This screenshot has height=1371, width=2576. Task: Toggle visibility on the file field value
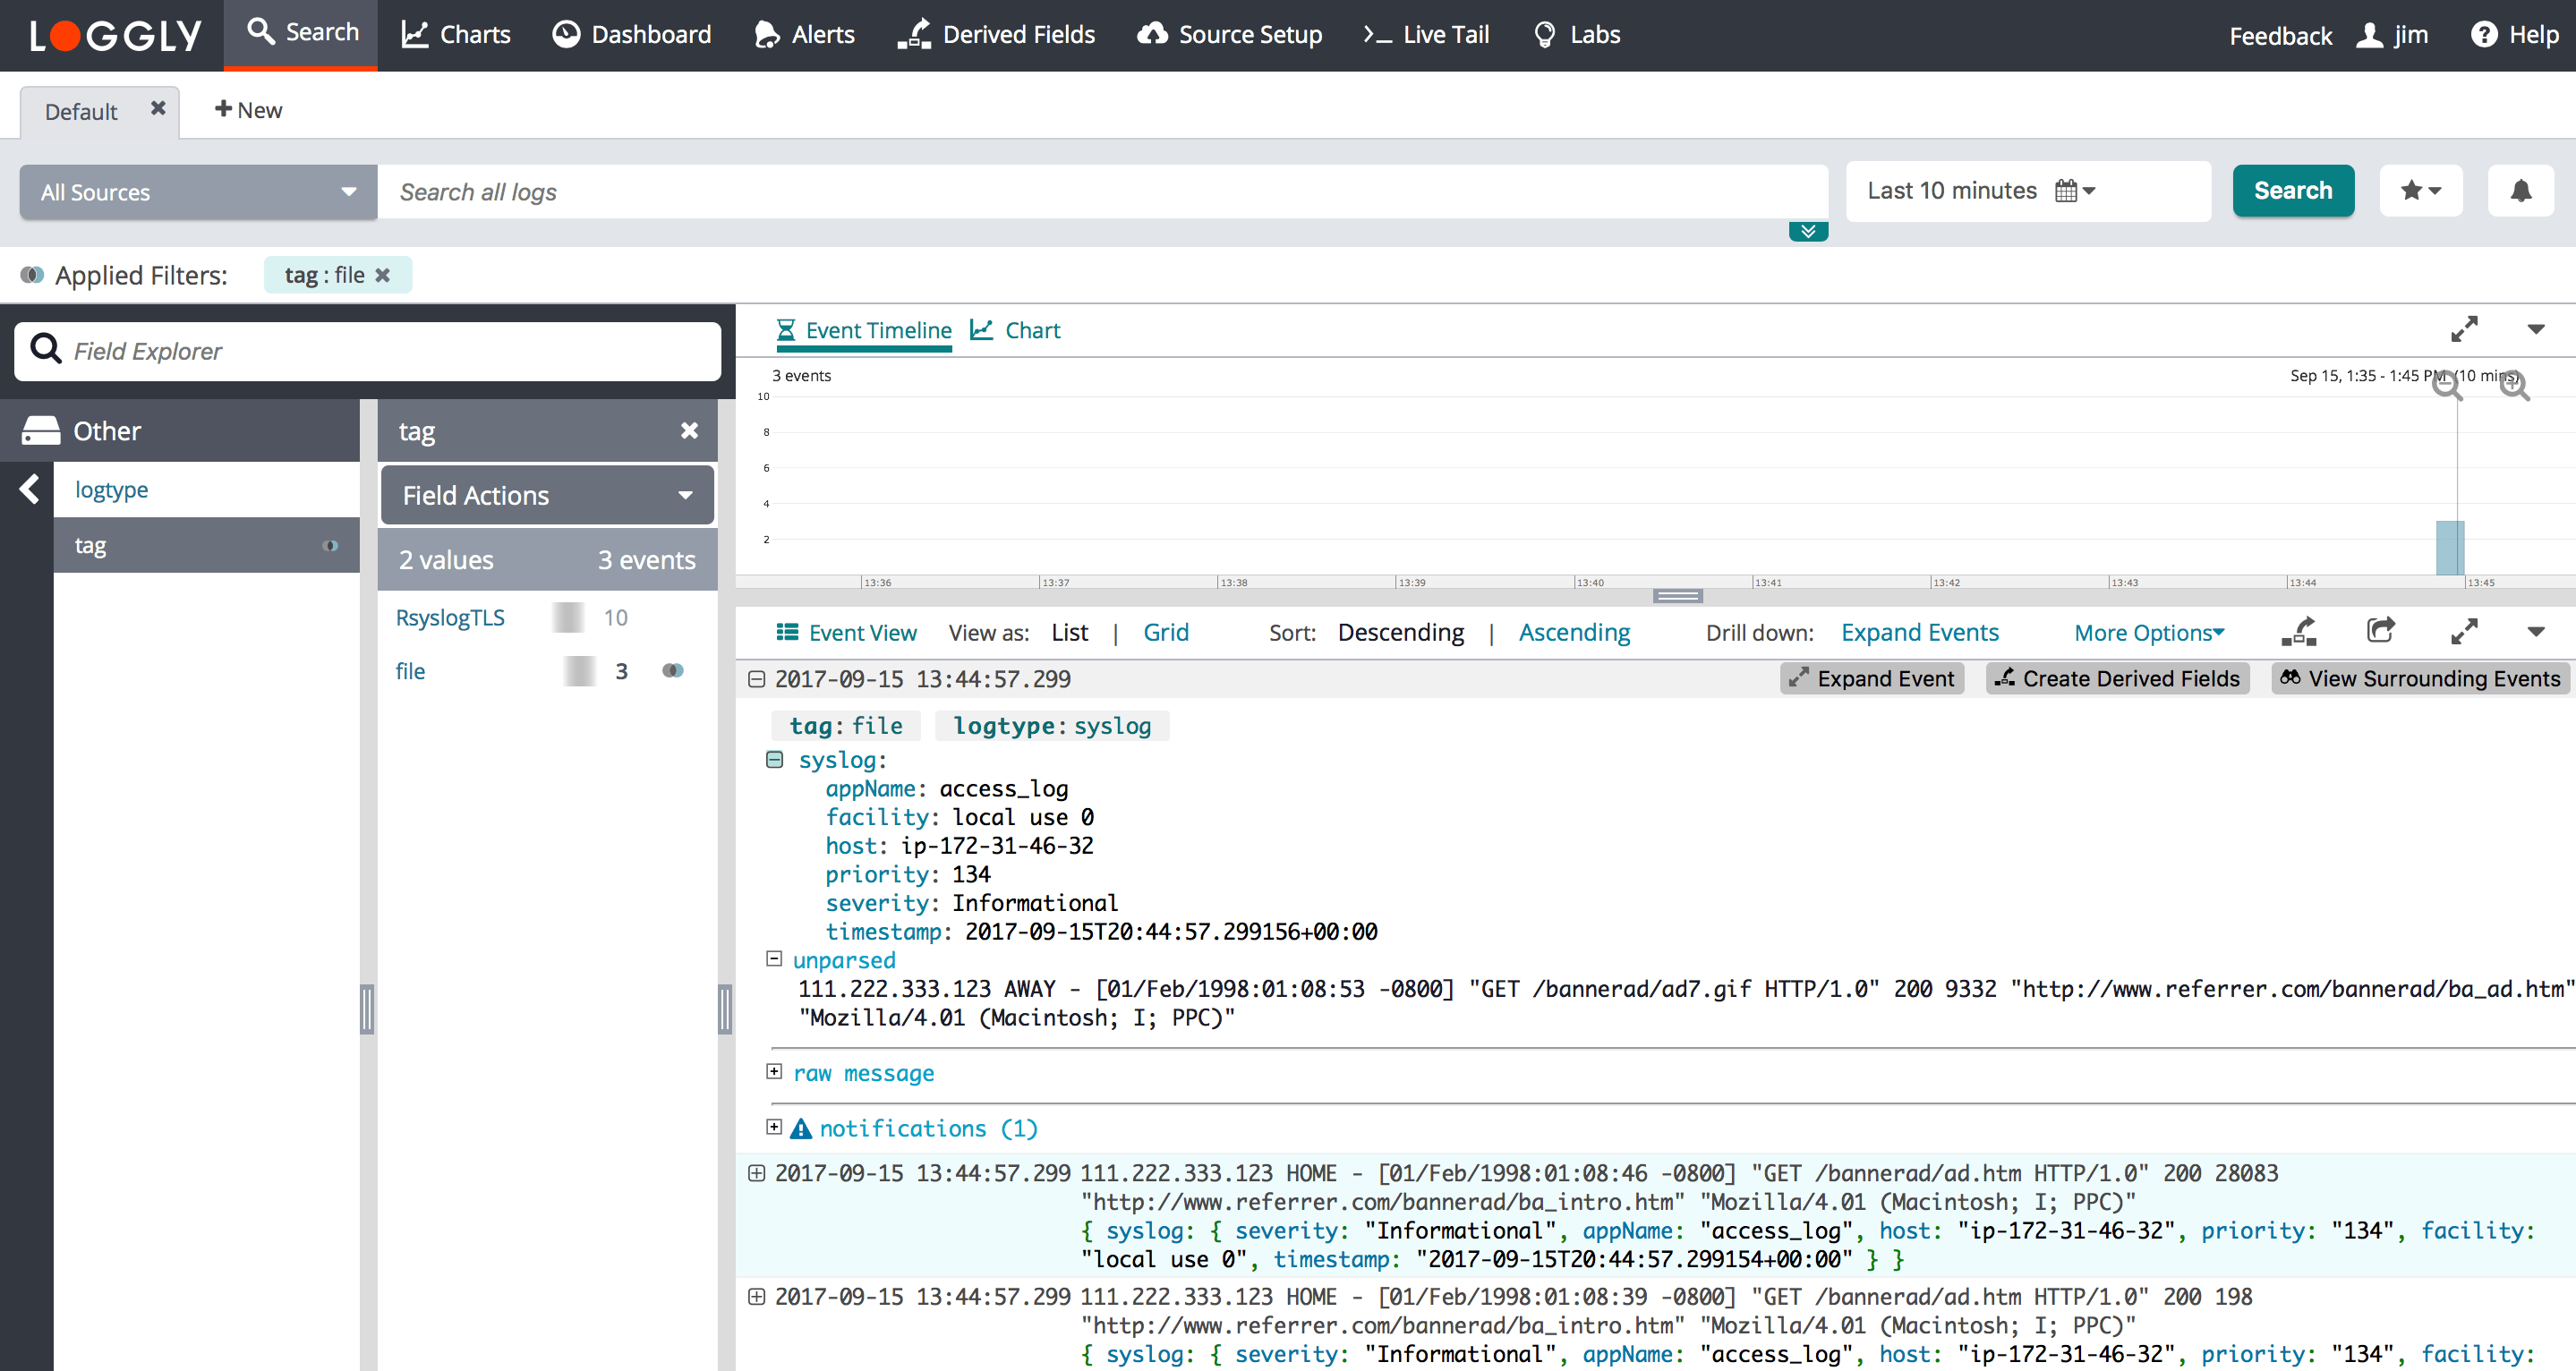coord(673,671)
